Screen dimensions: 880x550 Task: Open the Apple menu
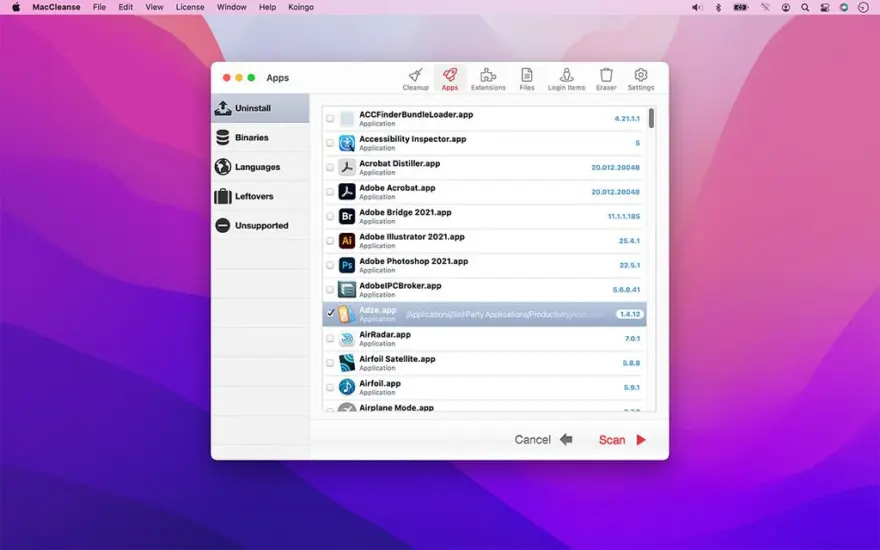click(16, 7)
